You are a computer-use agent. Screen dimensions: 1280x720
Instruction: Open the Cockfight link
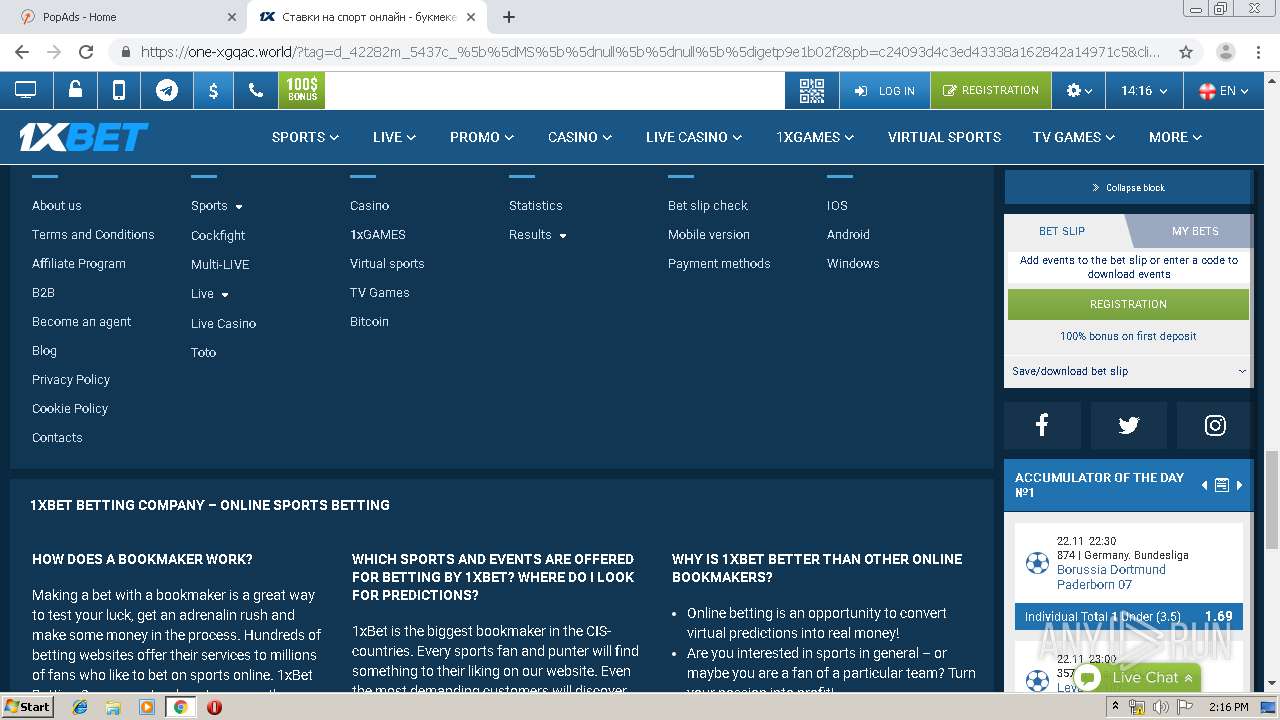[218, 235]
